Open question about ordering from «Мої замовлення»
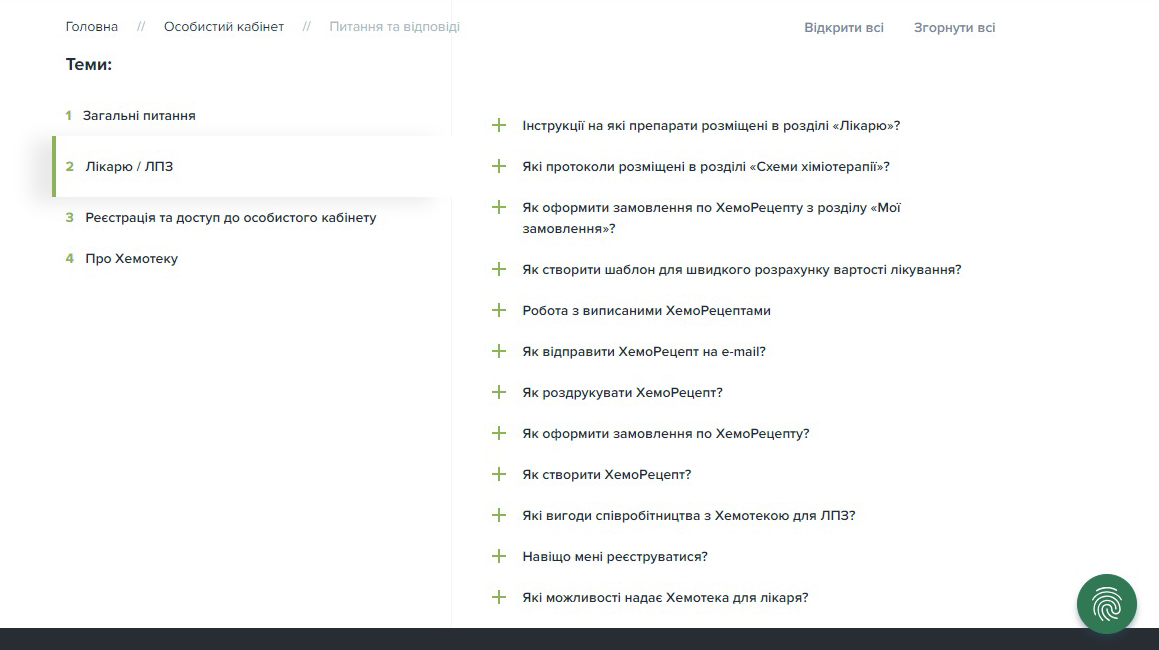Screen dimensions: 1159x650 click(x=711, y=218)
